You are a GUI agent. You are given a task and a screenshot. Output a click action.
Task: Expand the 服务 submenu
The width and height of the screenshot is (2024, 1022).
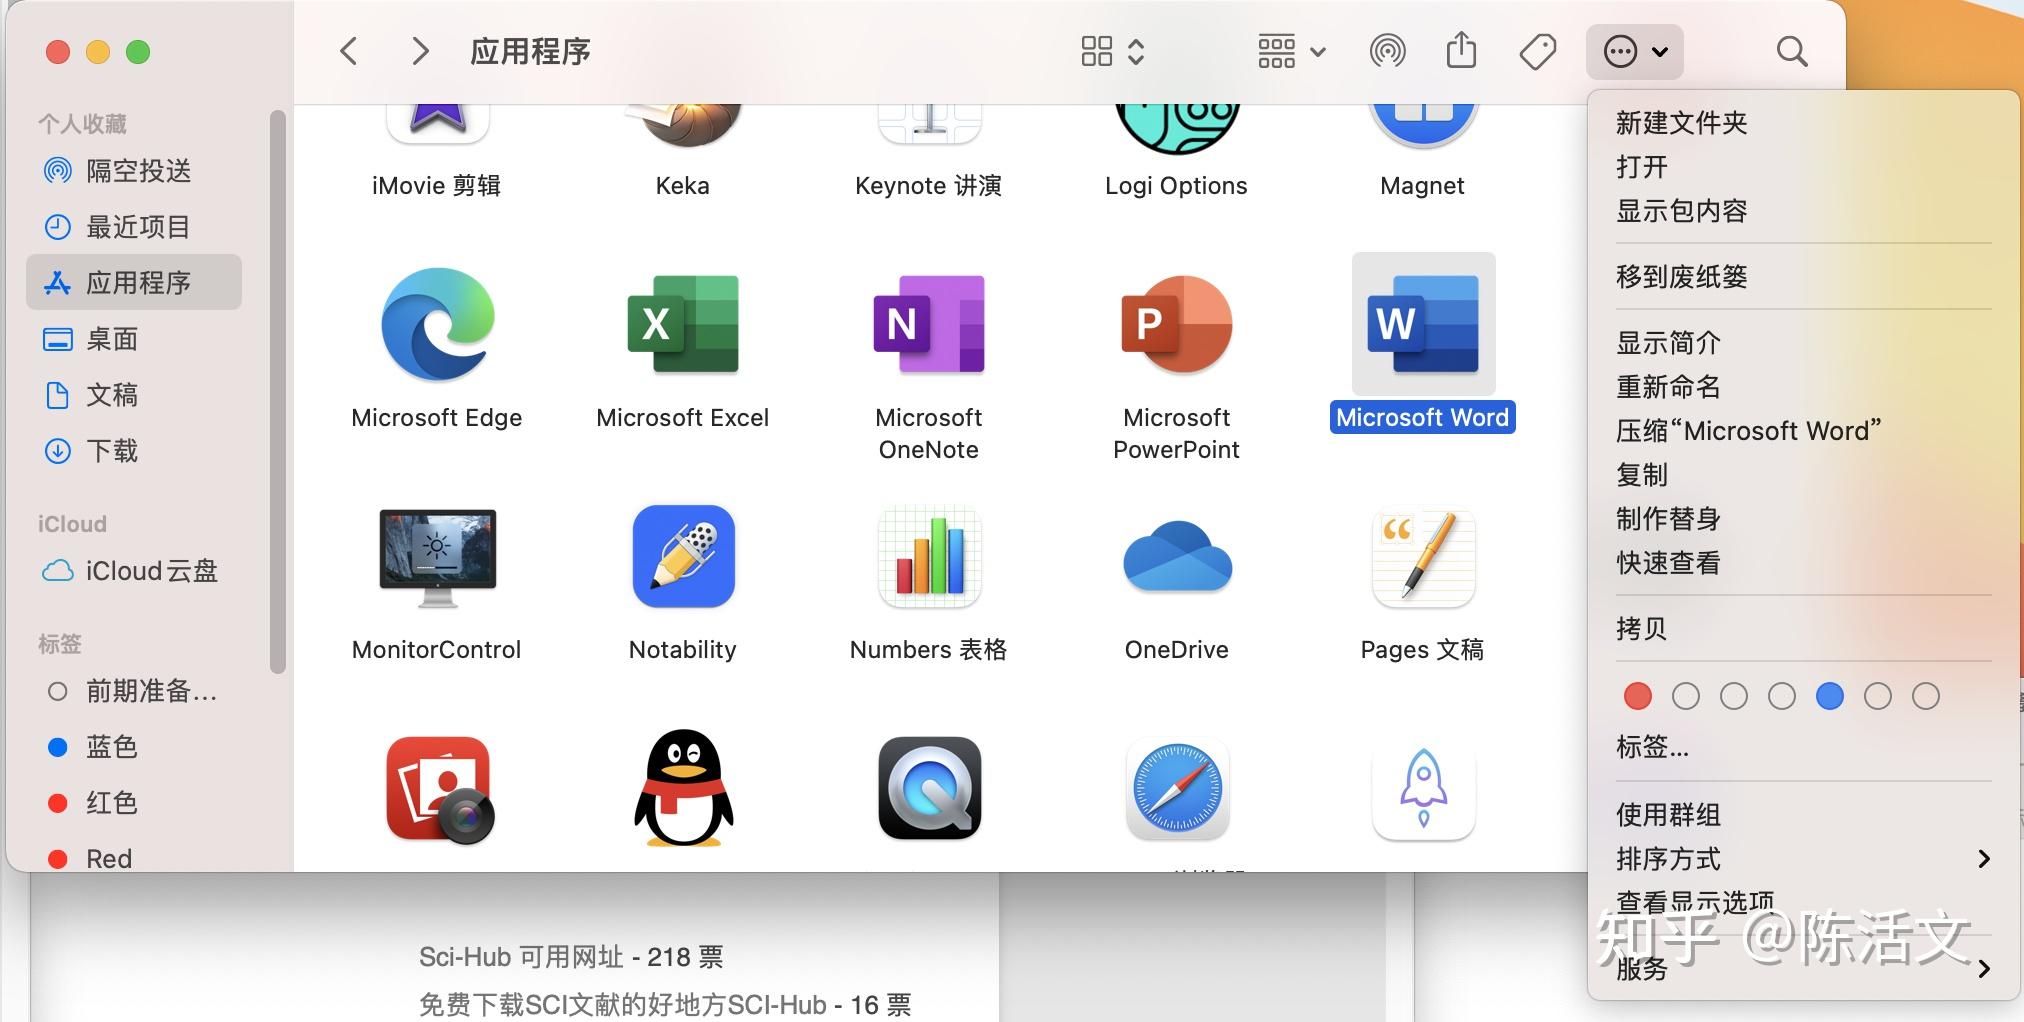[1803, 968]
